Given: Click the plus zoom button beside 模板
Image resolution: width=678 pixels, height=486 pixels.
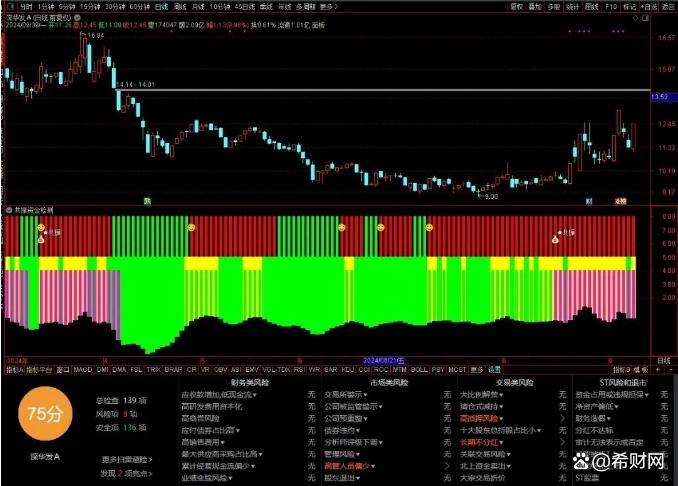Looking at the screenshot, I should pyautogui.click(x=657, y=370).
